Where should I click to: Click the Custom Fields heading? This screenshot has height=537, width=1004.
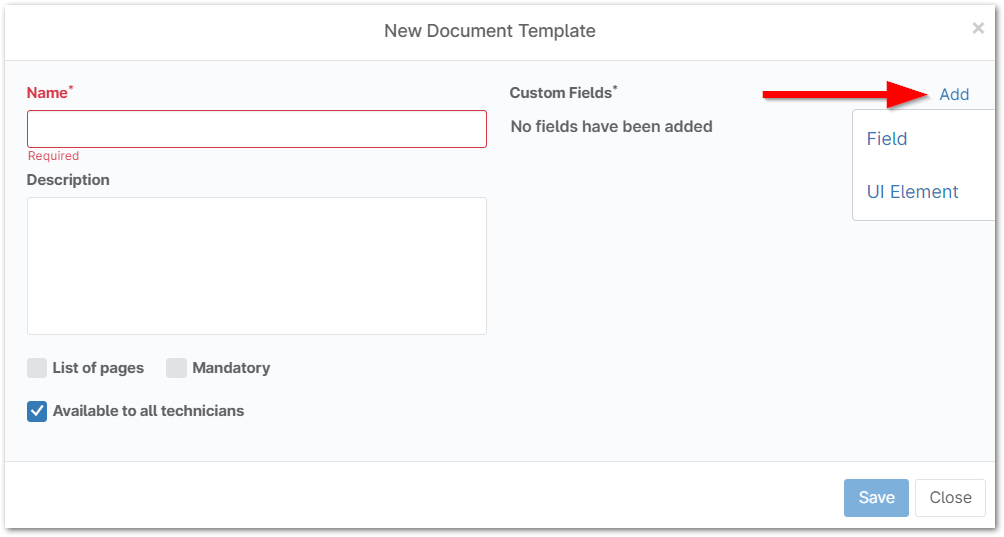(x=561, y=93)
